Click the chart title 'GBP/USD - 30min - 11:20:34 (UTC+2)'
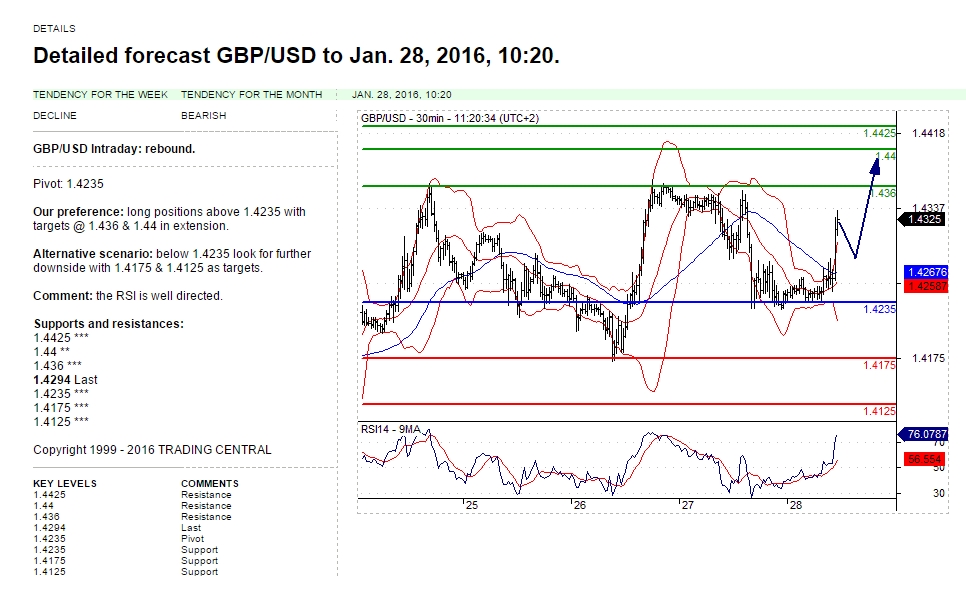This screenshot has width=966, height=589. point(450,118)
